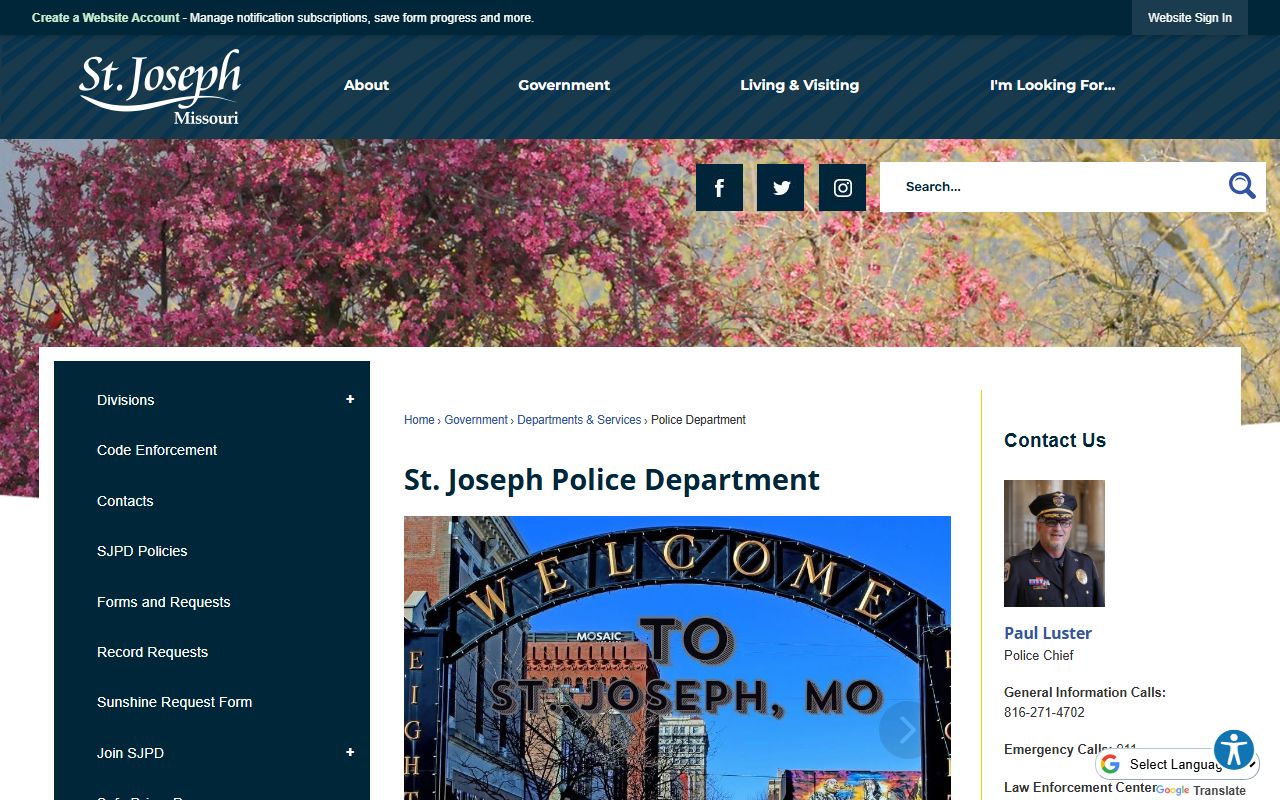Viewport: 1280px width, 800px height.
Task: Click Create a Website Account link
Action: click(106, 18)
